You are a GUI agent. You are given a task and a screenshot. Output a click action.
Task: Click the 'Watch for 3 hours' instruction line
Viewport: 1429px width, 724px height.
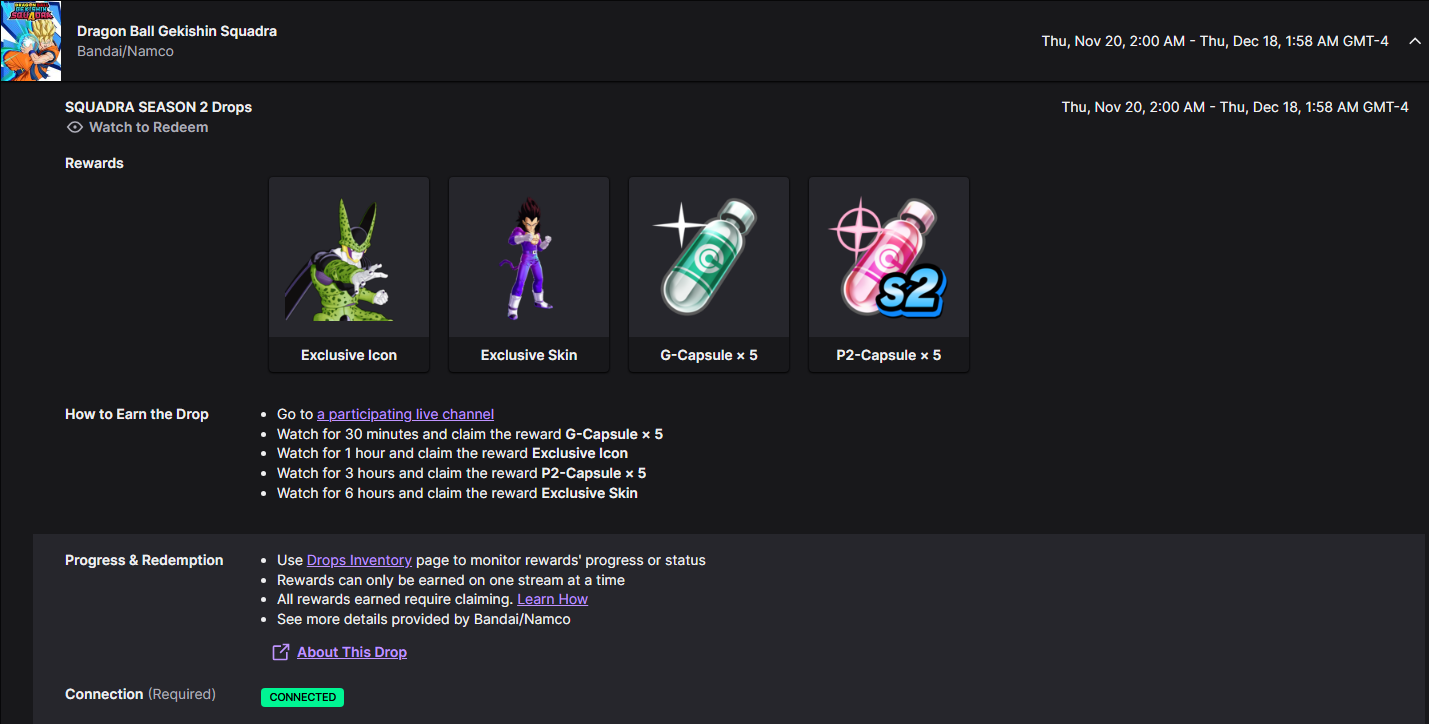[461, 473]
